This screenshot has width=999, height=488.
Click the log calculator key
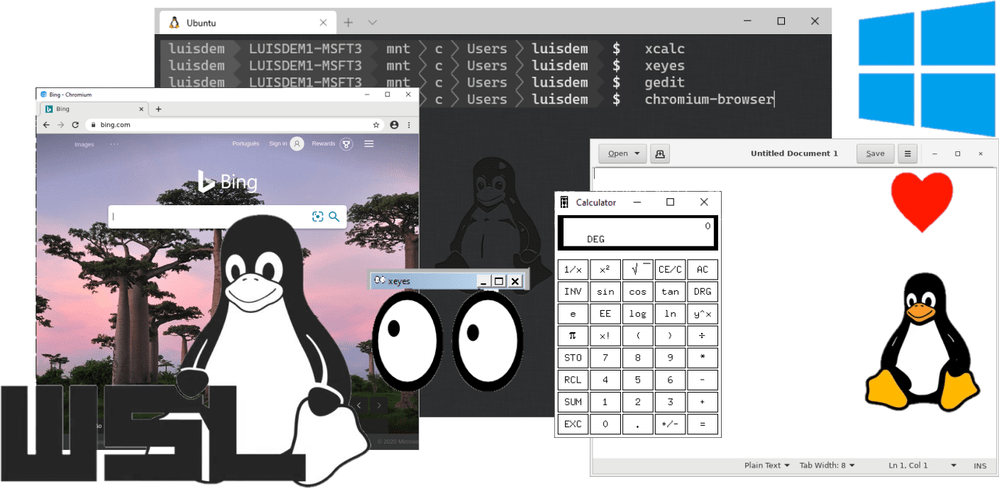638,313
